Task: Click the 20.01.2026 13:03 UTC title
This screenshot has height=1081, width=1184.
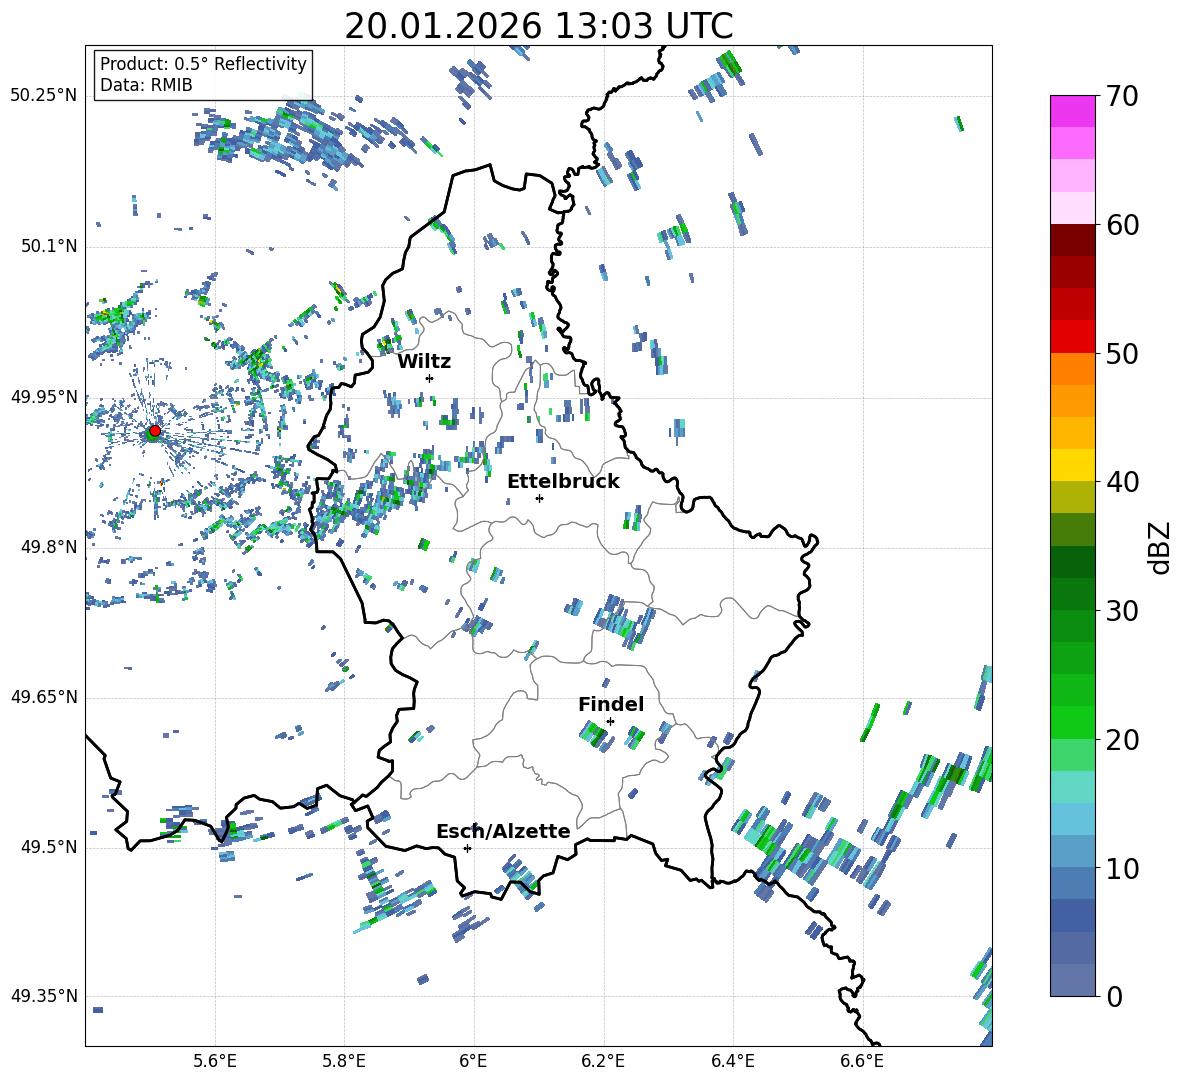Action: tap(538, 26)
